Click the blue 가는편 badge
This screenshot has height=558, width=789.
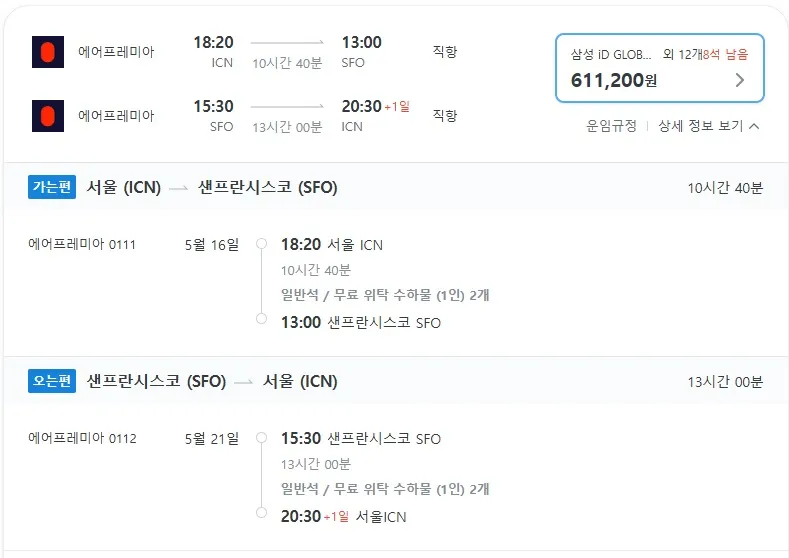click(x=52, y=187)
